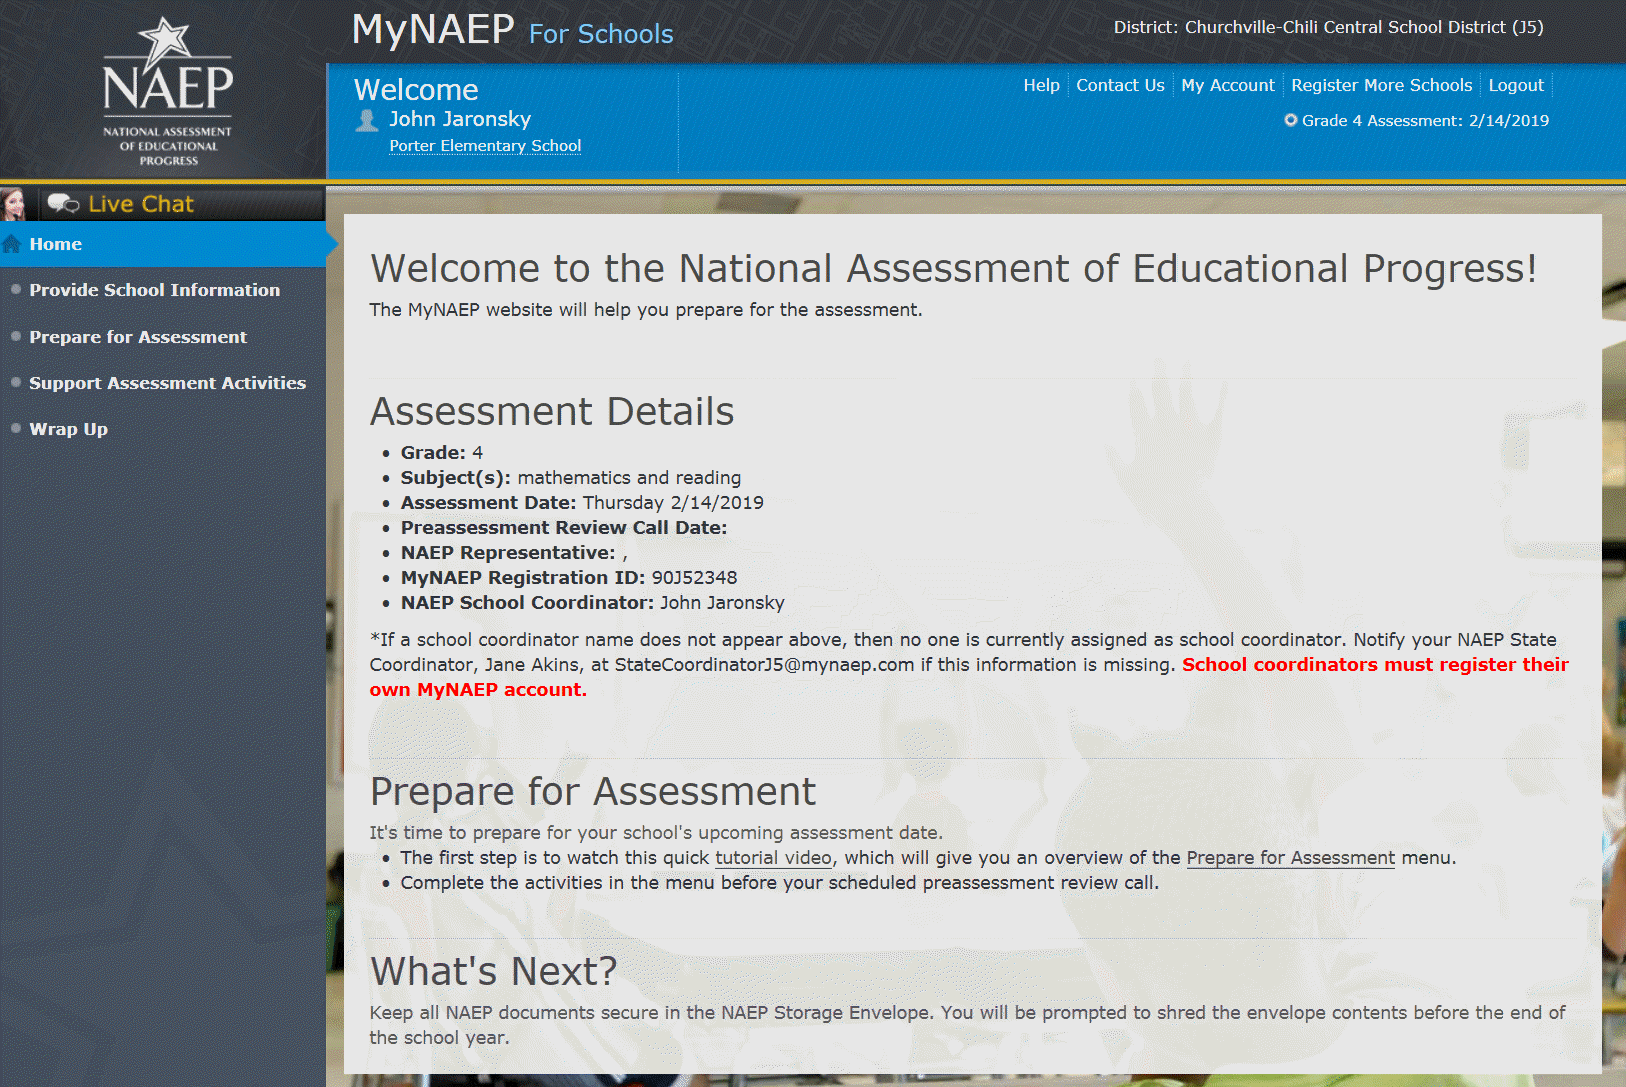Click the user name John Jaronsky
Screen dimensions: 1626x1087
coord(460,119)
